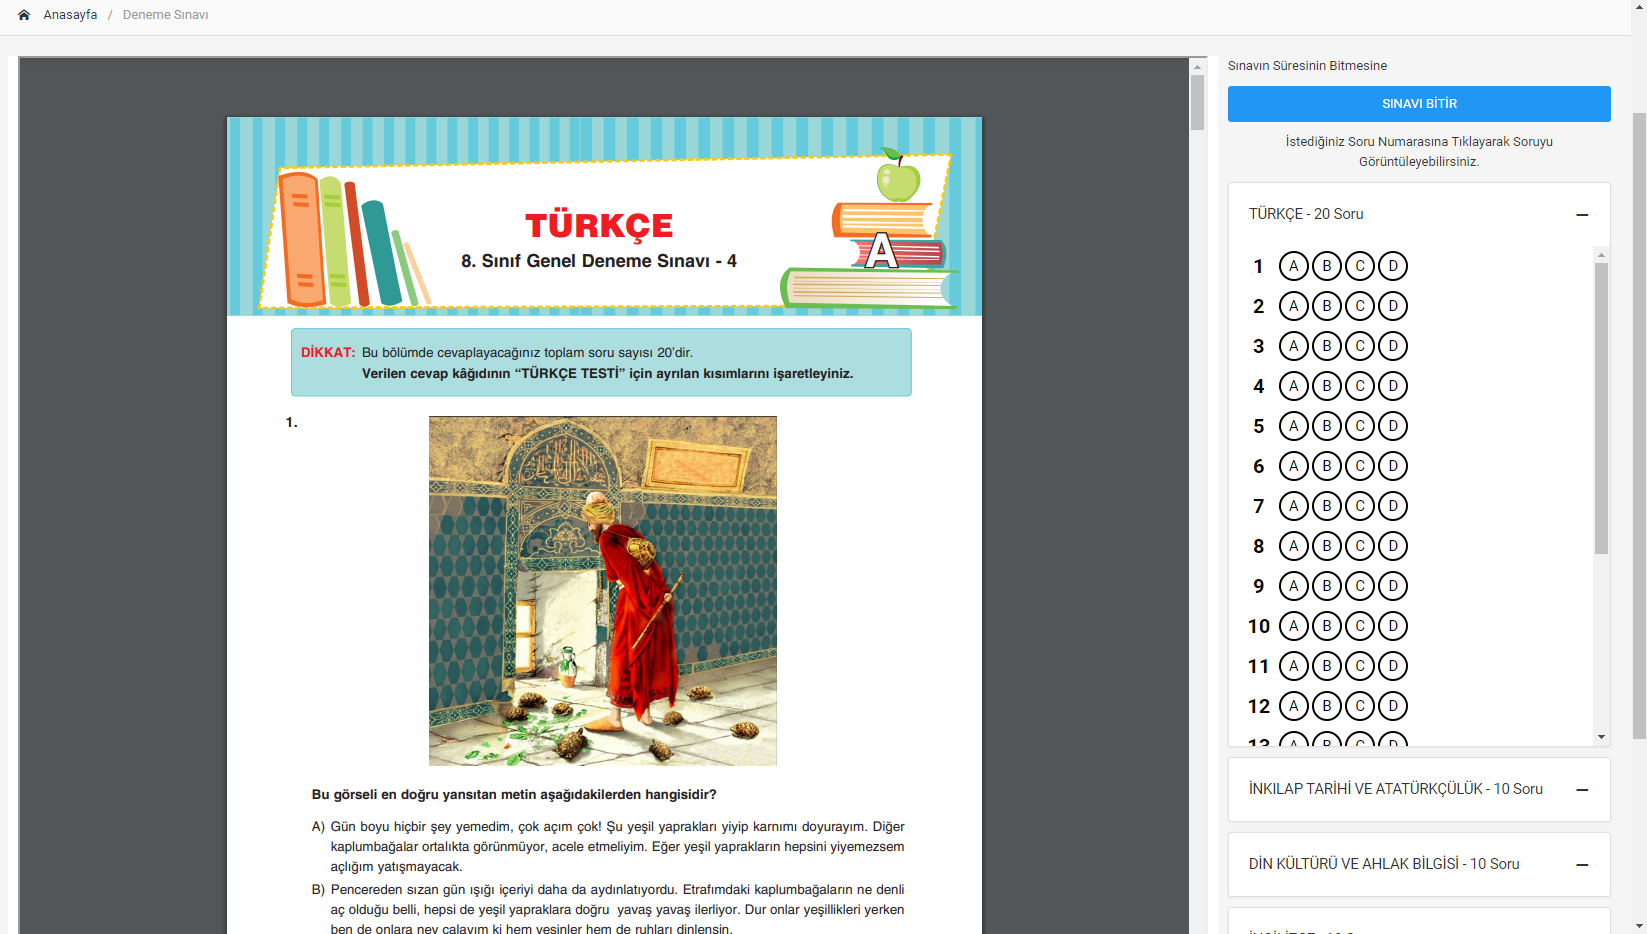Screen dimensions: 1647x934
Task: Click the home icon in breadcrumb
Action: (x=24, y=15)
